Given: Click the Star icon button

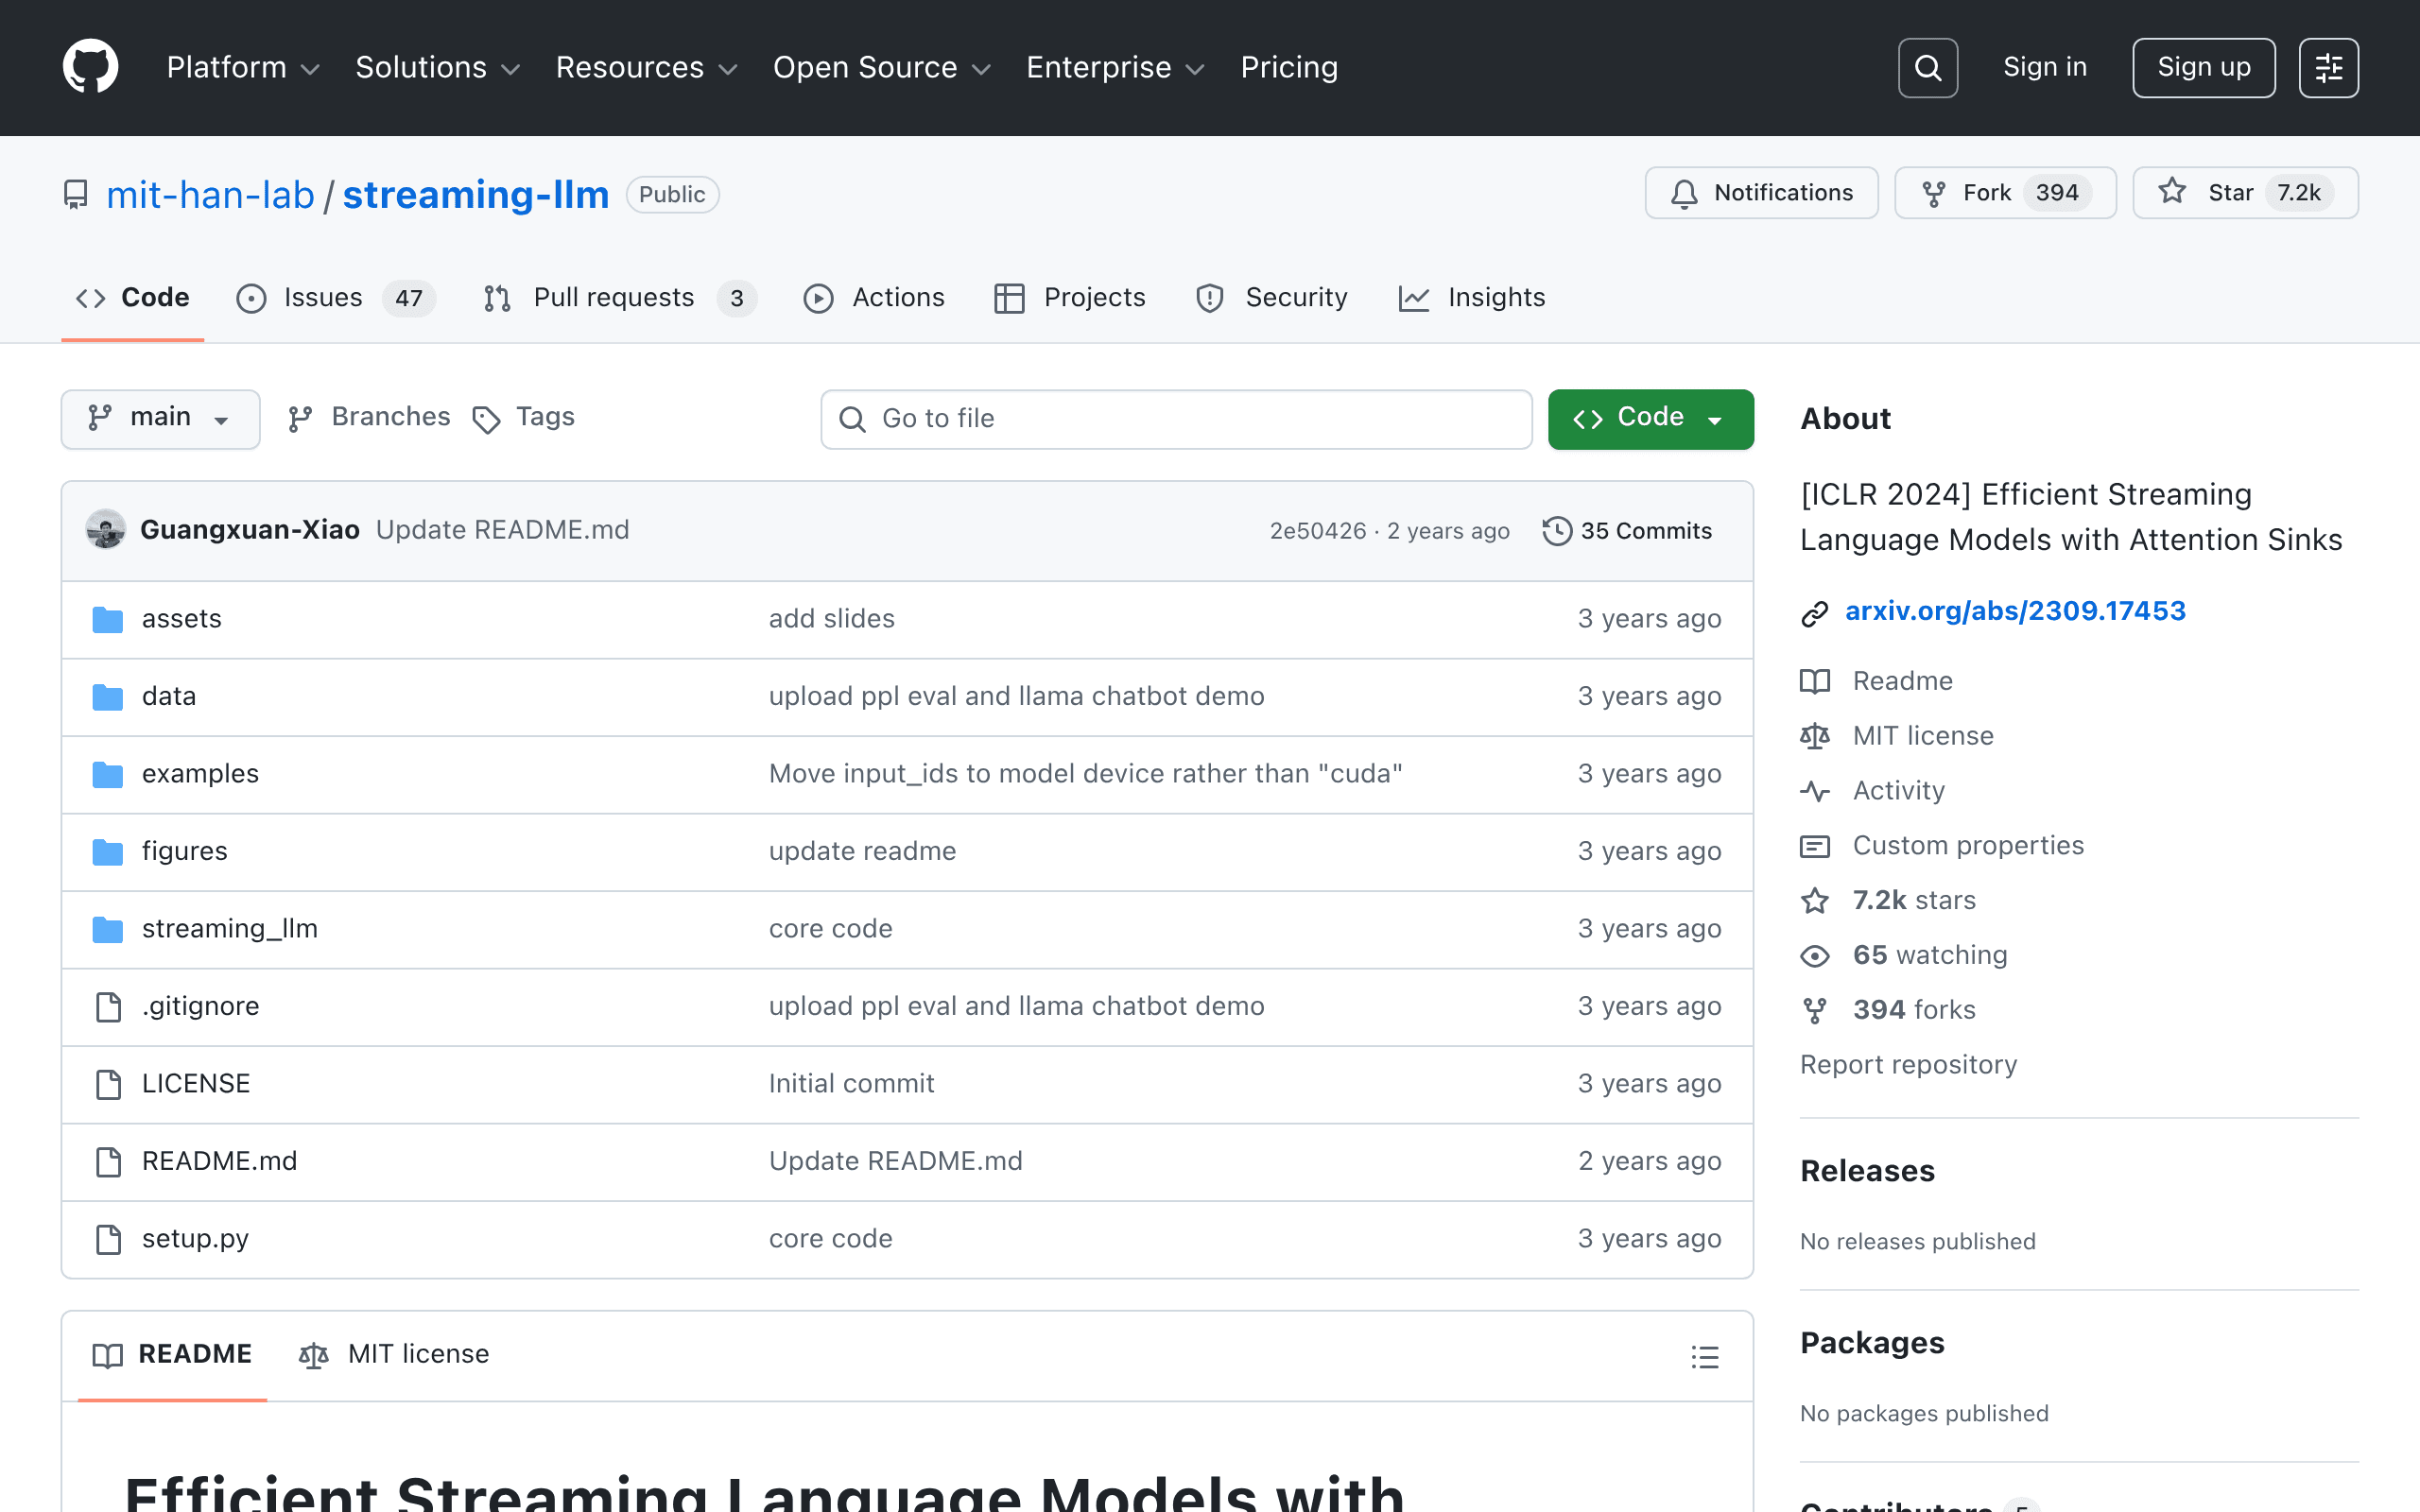Looking at the screenshot, I should point(2172,192).
